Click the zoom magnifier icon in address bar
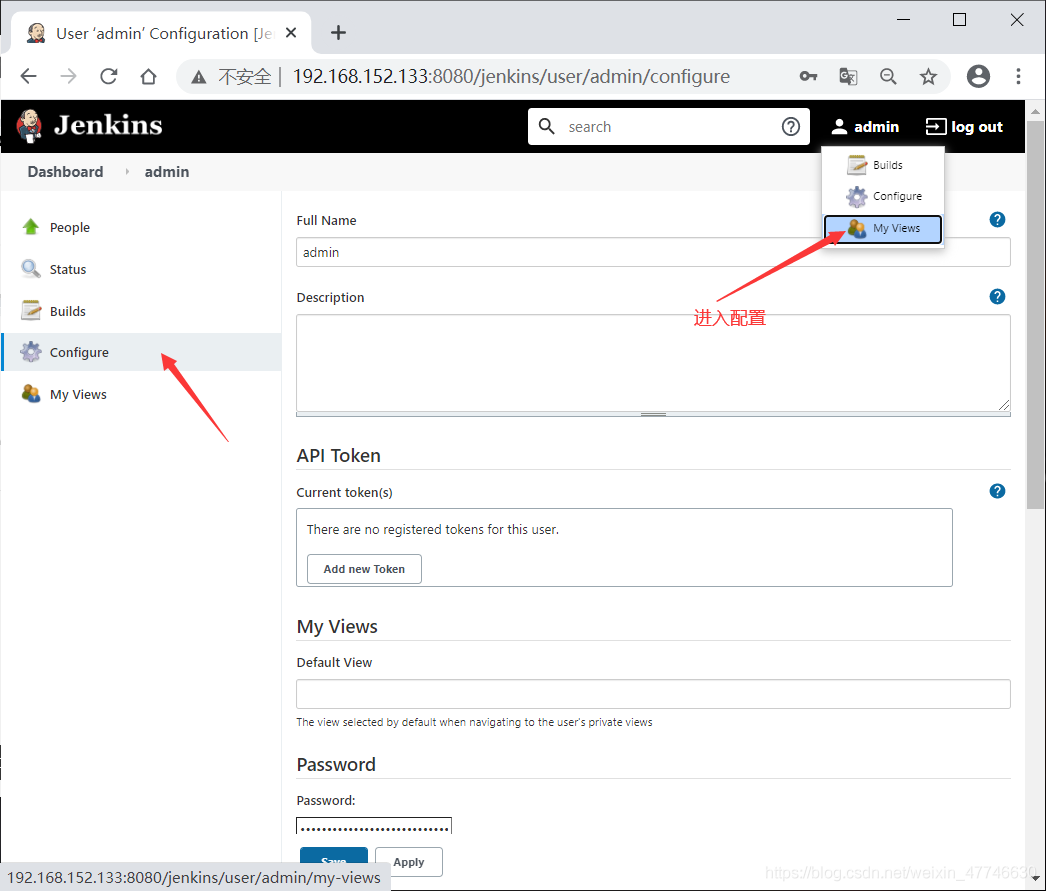This screenshot has width=1046, height=891. pyautogui.click(x=888, y=76)
